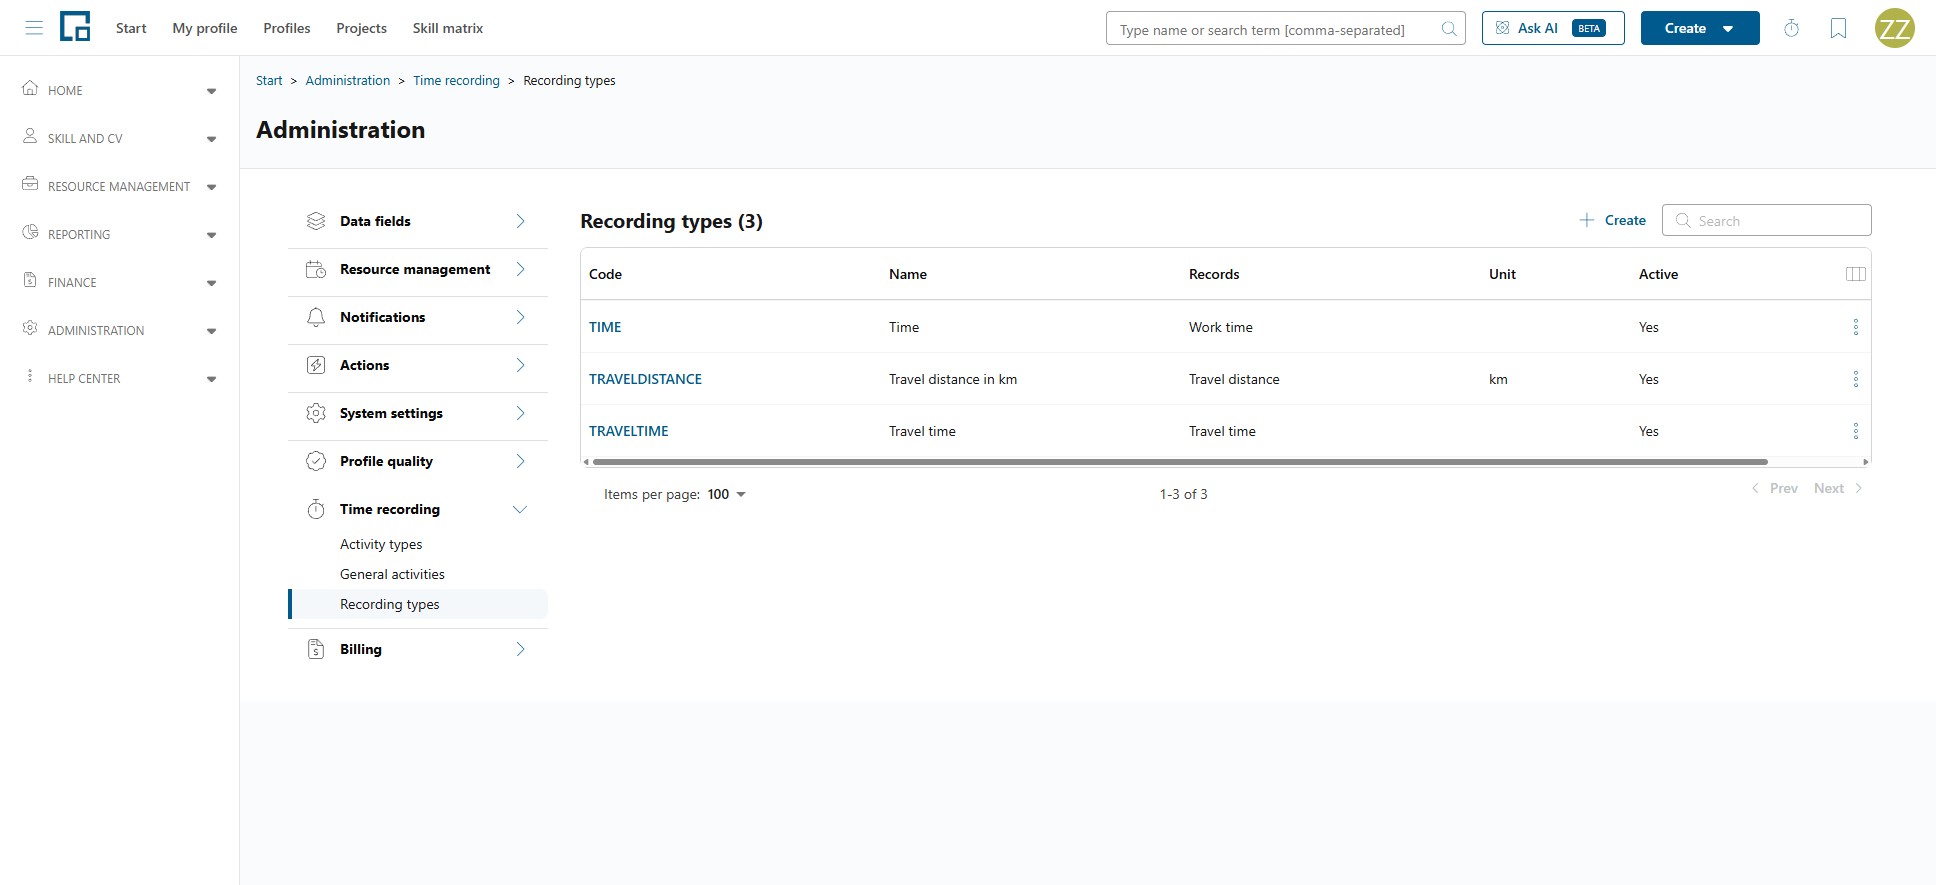Focus the global name search field
This screenshot has width=1936, height=885.
click(x=1285, y=28)
